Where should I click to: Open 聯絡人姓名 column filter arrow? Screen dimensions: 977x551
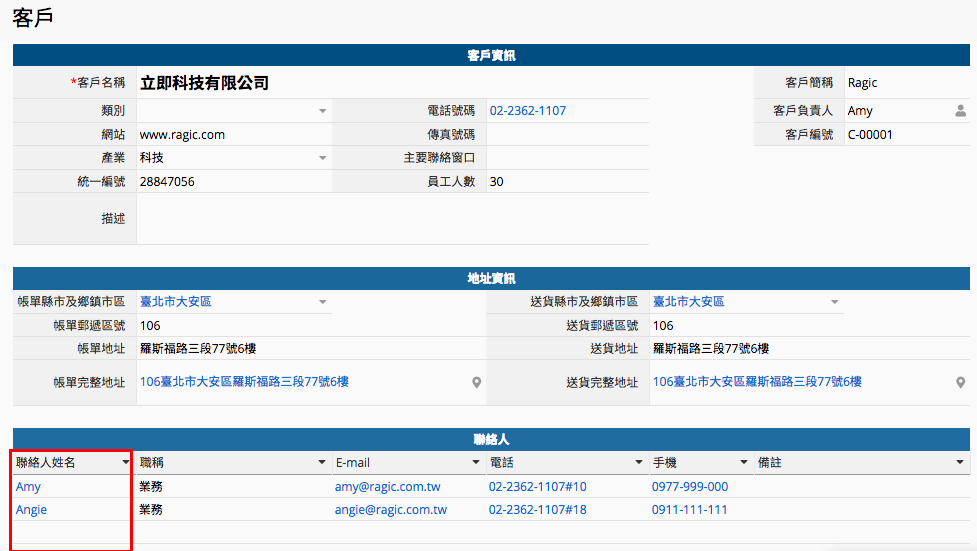click(125, 463)
